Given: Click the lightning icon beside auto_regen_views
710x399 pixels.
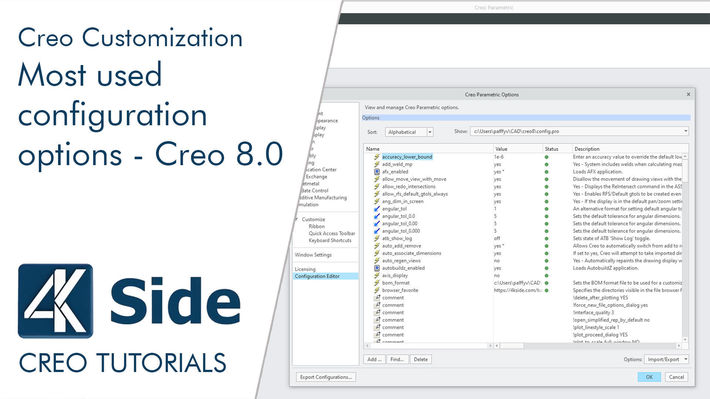Looking at the screenshot, I should pos(376,260).
